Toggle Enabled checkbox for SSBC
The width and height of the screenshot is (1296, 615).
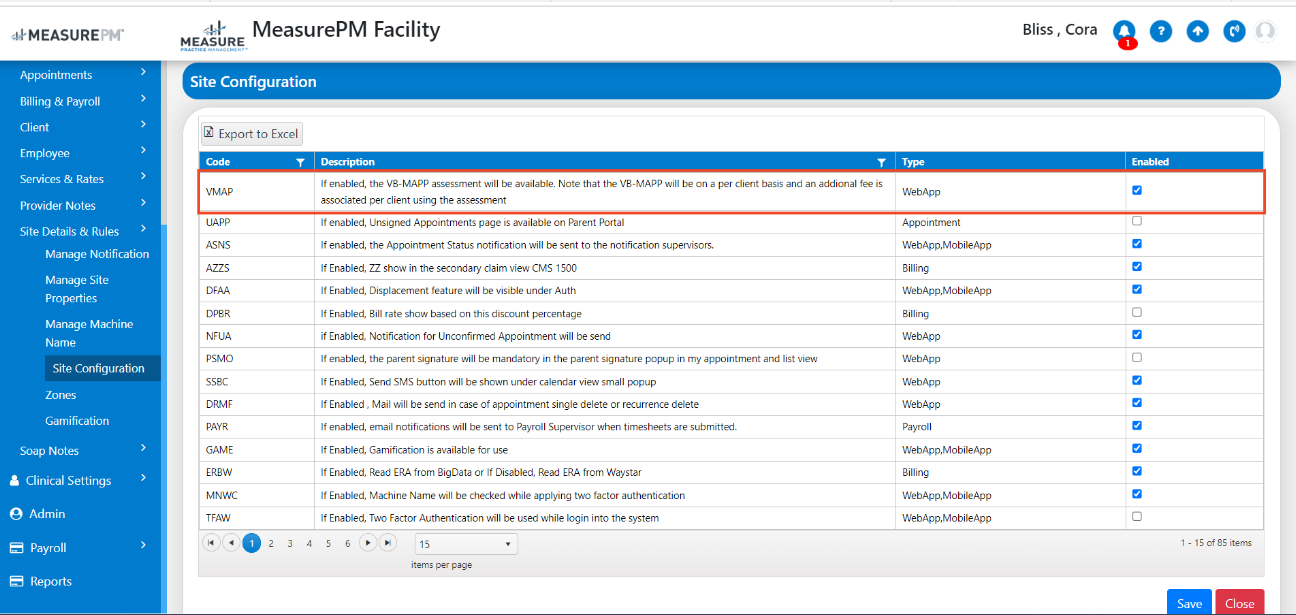tap(1137, 380)
